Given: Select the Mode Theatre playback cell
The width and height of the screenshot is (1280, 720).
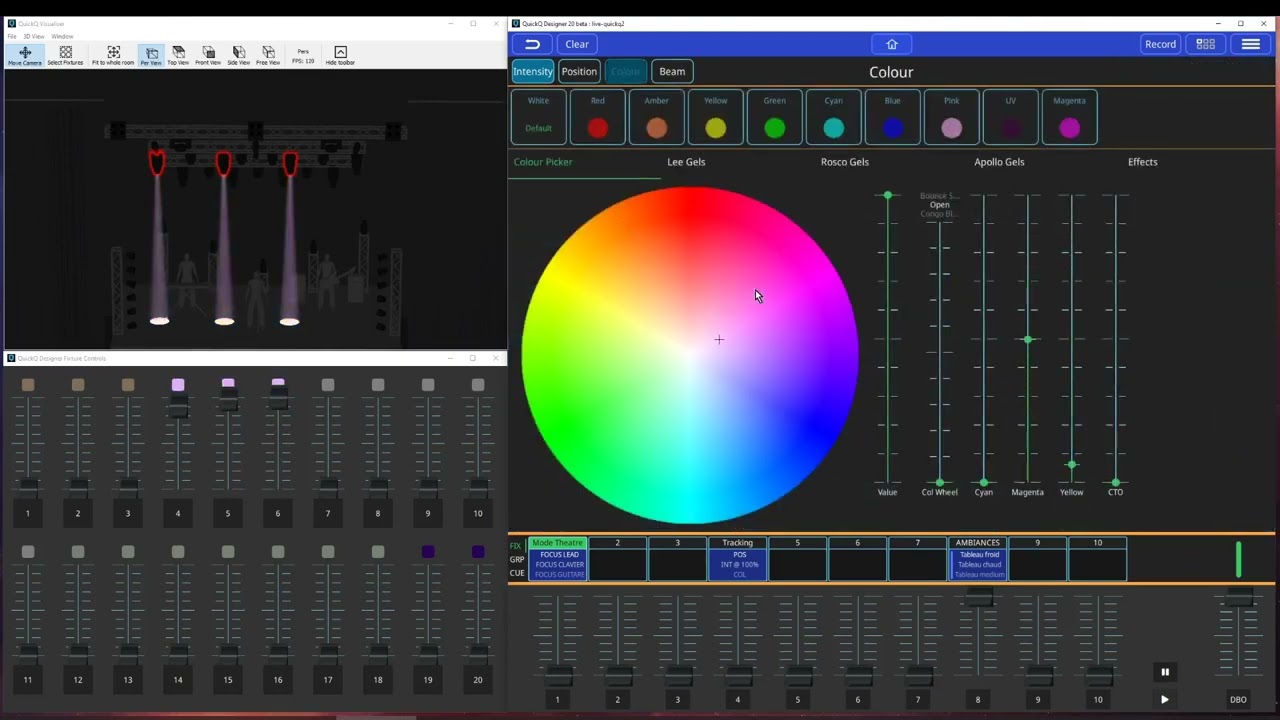Looking at the screenshot, I should (558, 559).
